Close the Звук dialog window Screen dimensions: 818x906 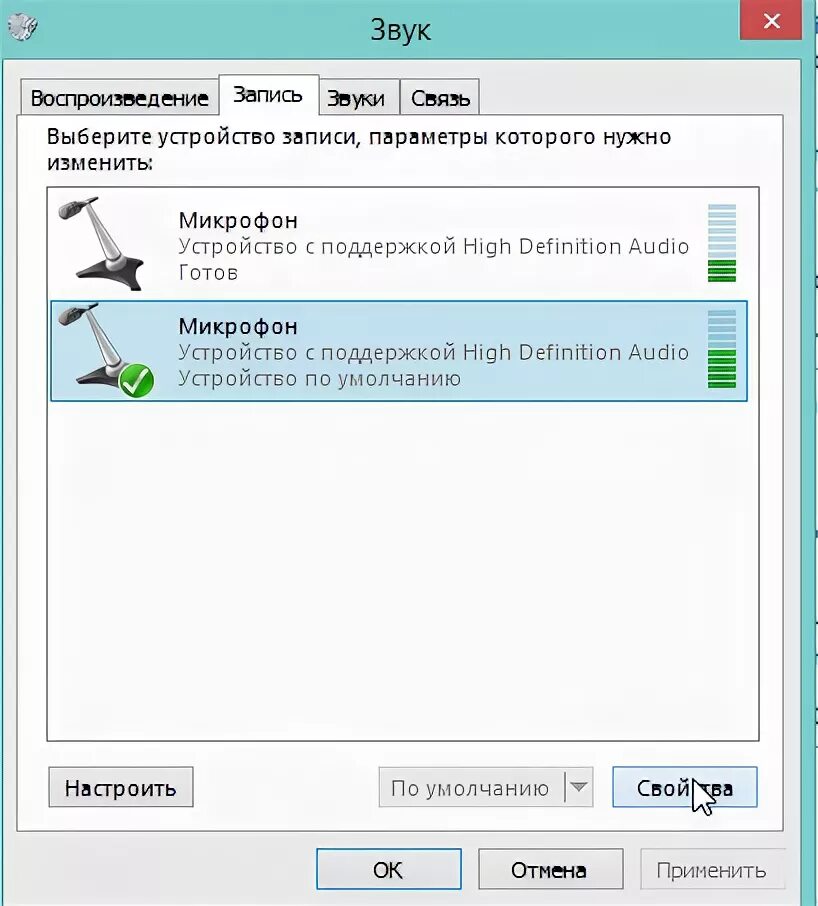coord(771,21)
